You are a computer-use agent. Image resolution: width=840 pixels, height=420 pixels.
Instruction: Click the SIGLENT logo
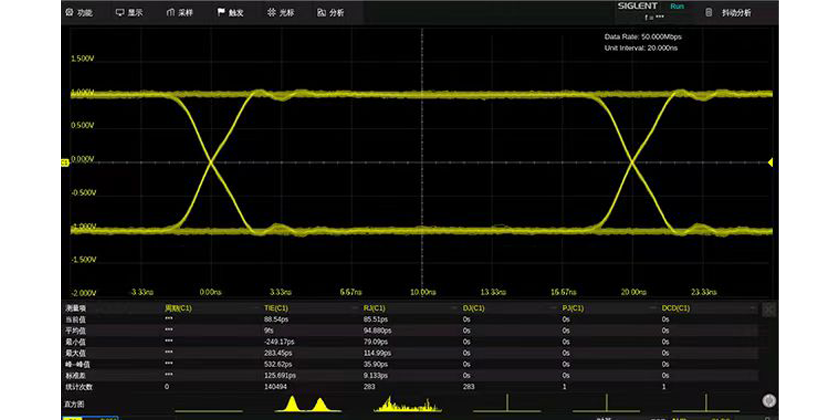click(x=638, y=6)
